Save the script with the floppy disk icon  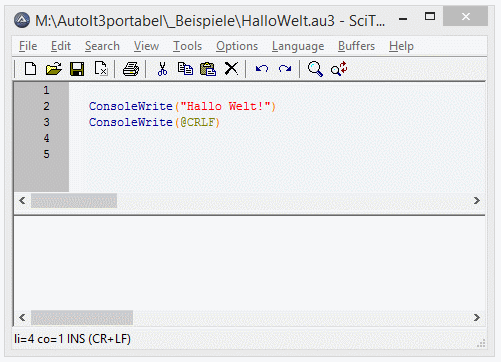point(77,69)
